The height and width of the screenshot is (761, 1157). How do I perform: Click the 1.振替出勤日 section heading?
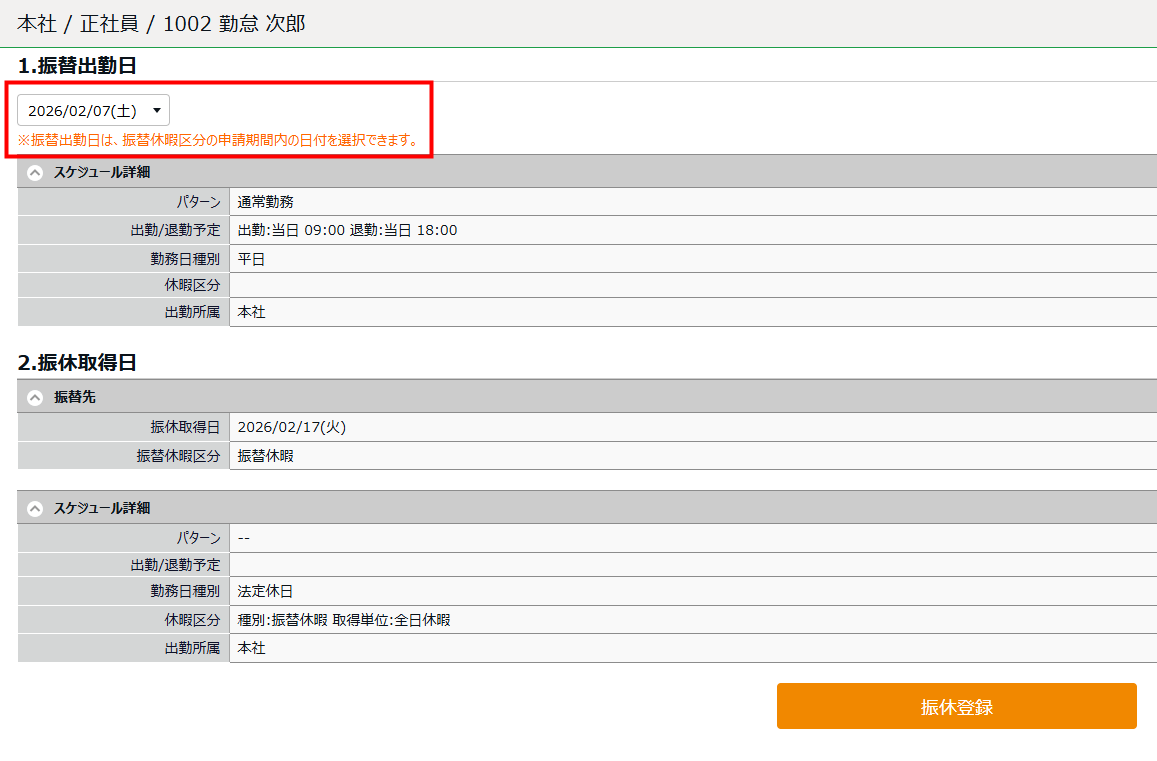pyautogui.click(x=77, y=66)
